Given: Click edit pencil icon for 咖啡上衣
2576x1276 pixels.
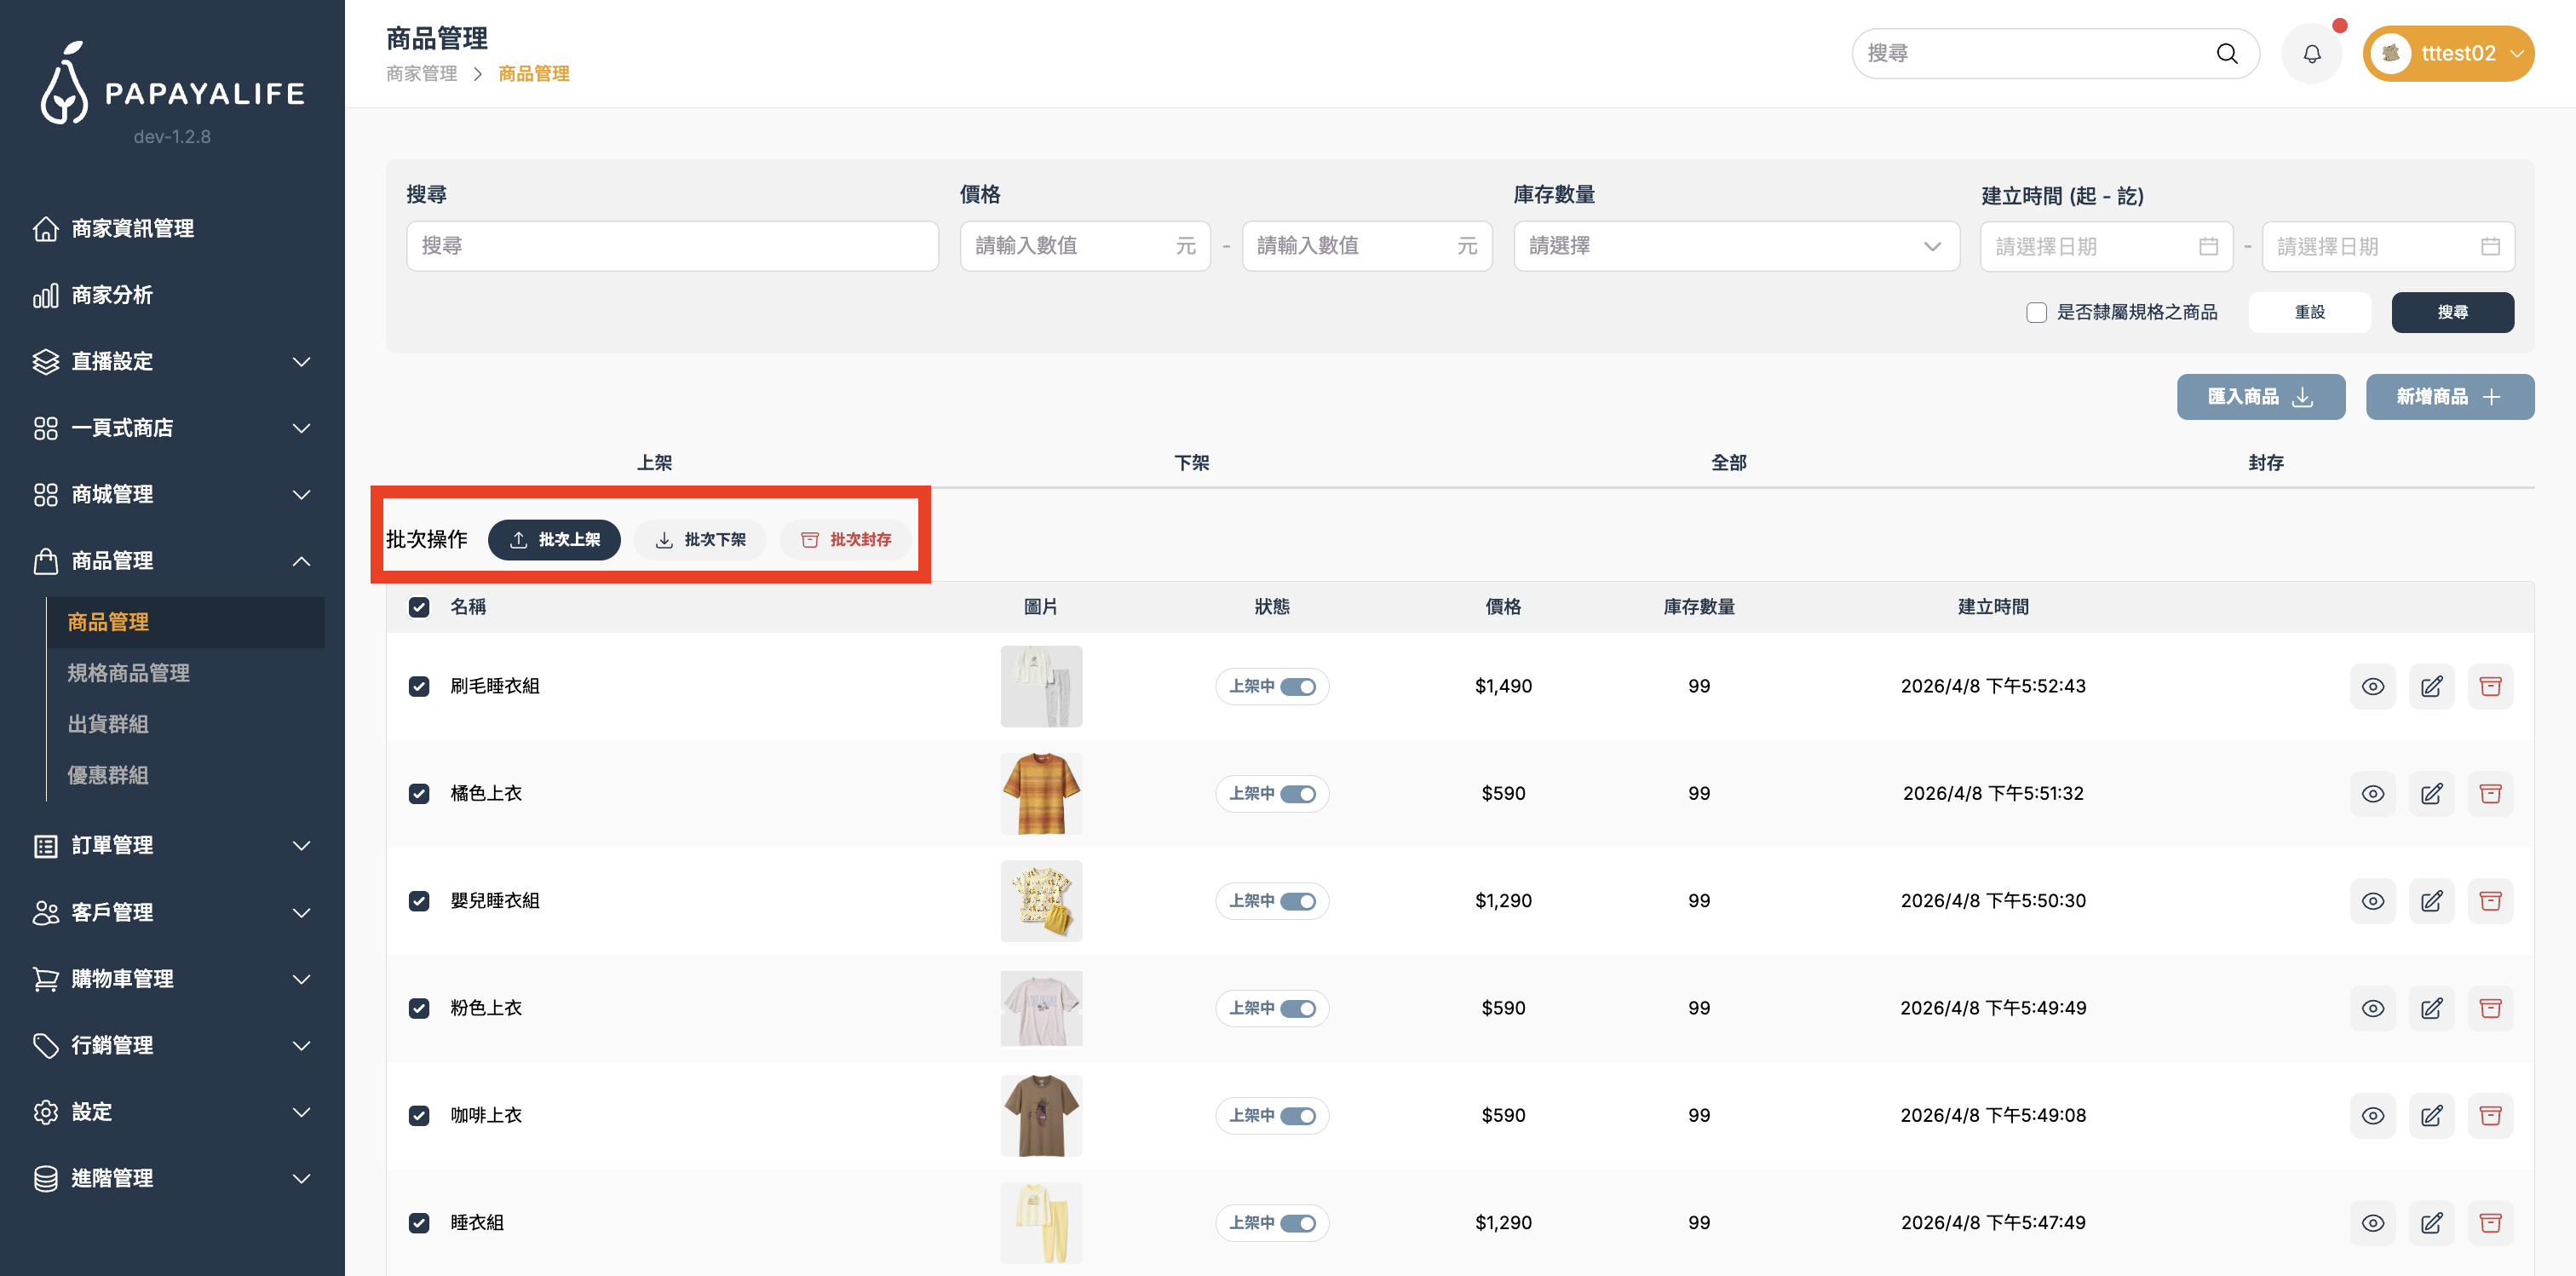Looking at the screenshot, I should point(2431,1115).
